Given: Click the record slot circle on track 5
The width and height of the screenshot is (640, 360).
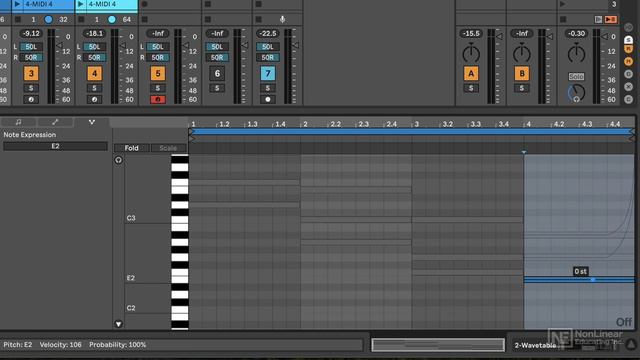Looking at the screenshot, I should pos(144,4).
